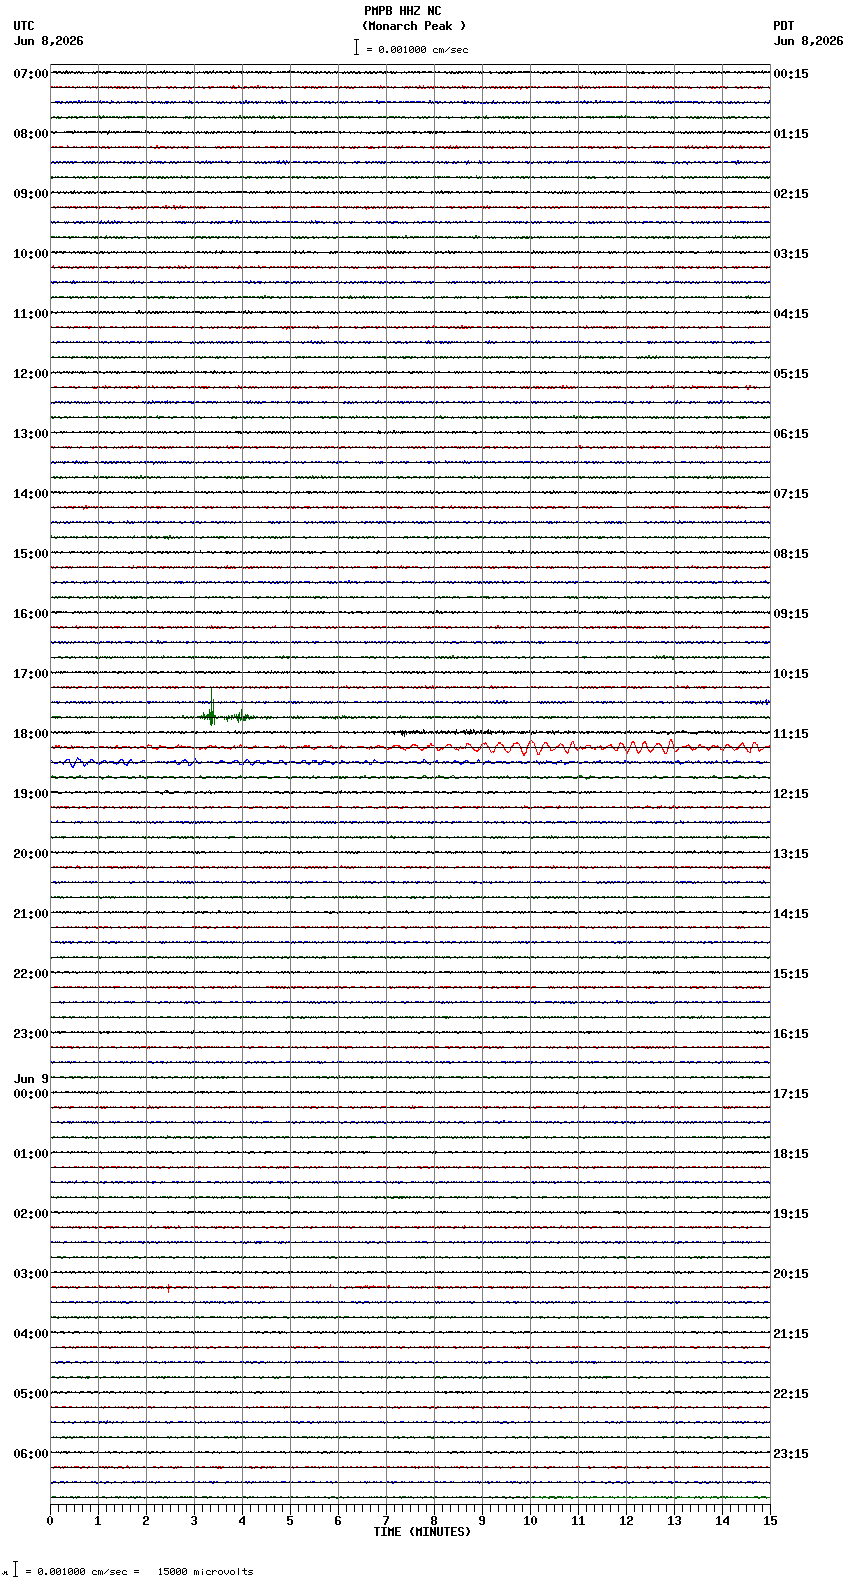
Task: Click the "22:15" PDT time label
Action: [x=791, y=1394]
